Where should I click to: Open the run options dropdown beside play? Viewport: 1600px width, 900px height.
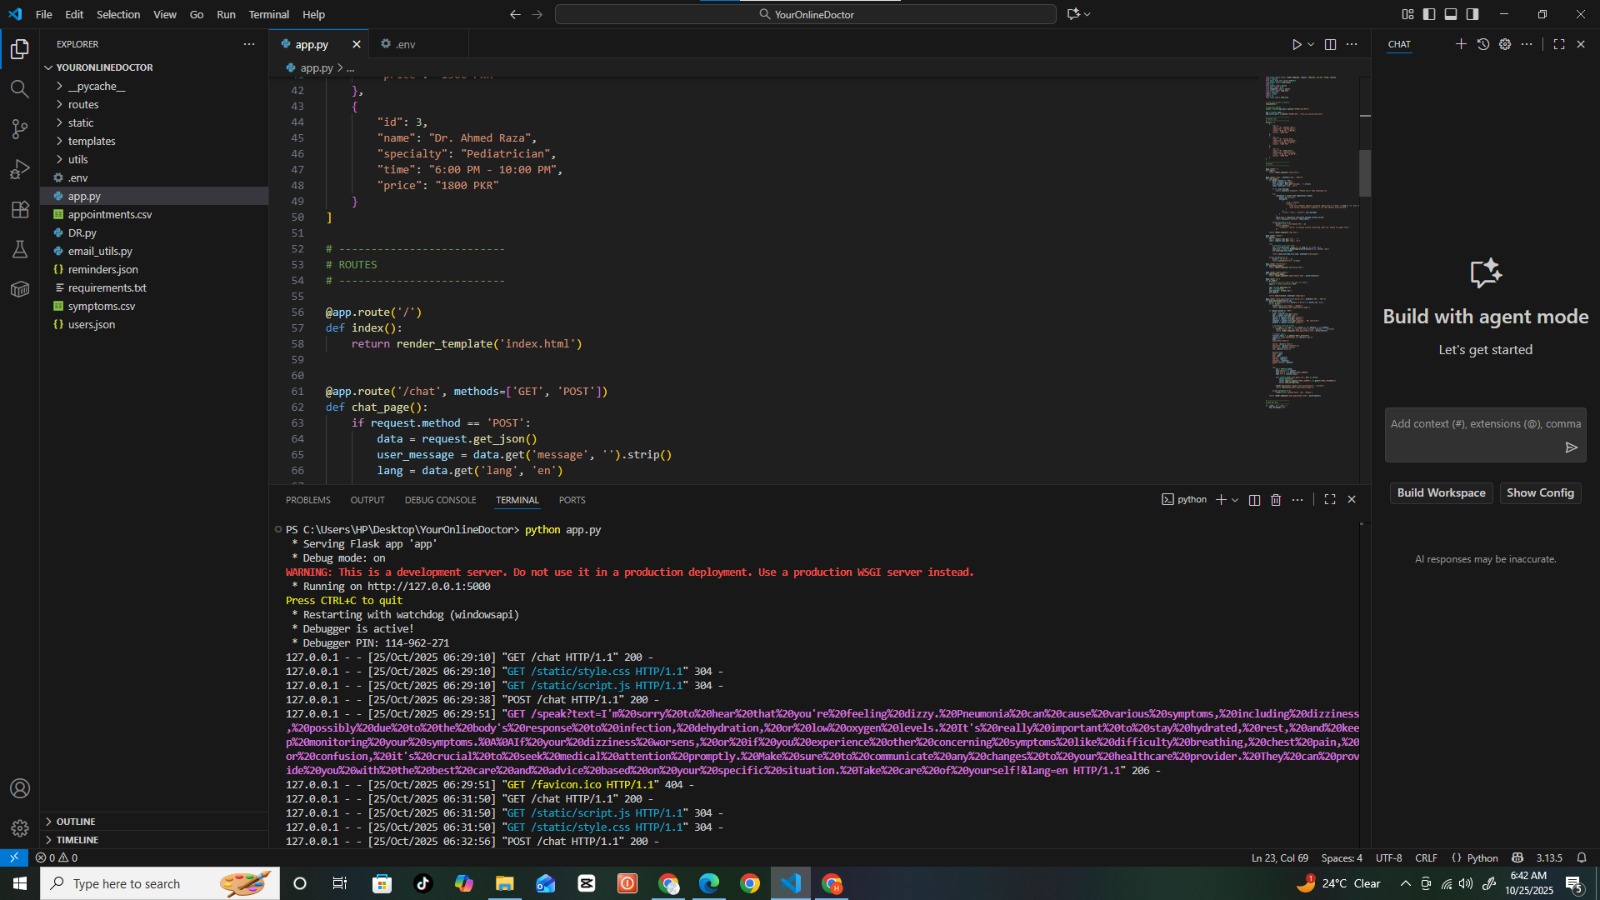1311,44
